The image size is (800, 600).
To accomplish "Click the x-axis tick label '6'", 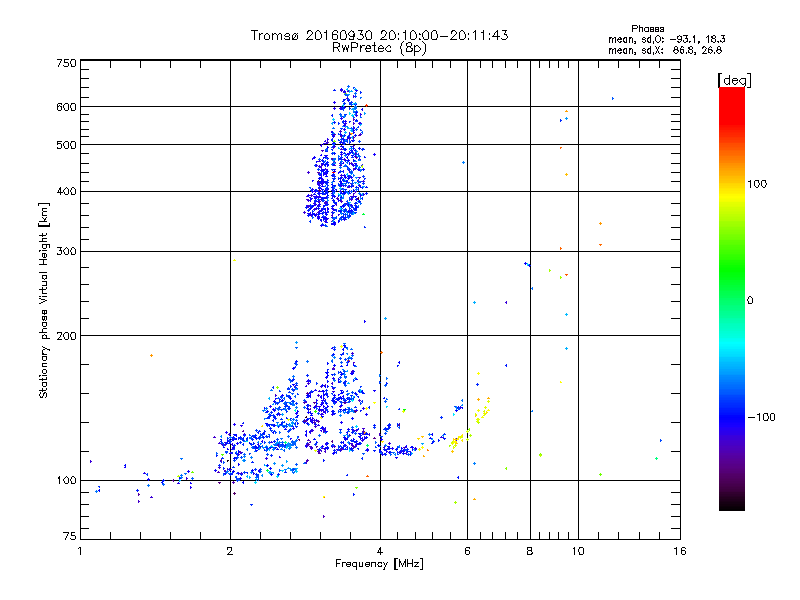I will tap(467, 551).
